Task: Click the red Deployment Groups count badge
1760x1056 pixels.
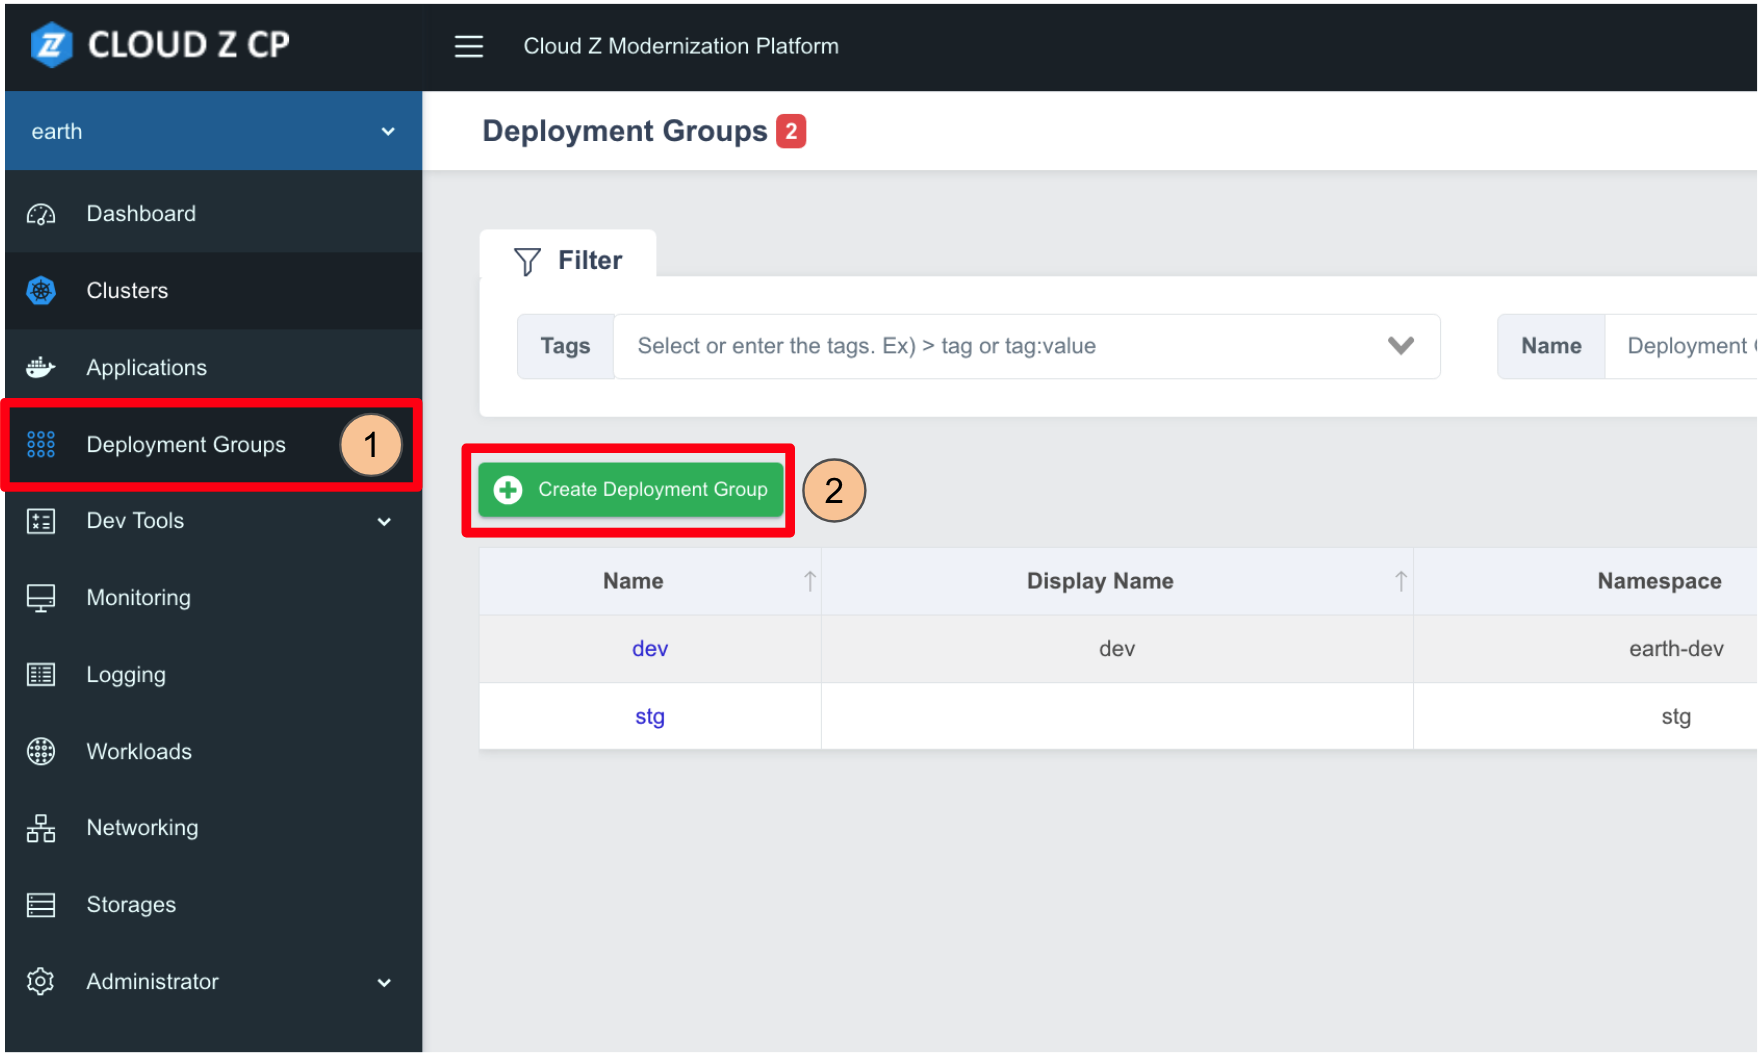Action: 791,131
